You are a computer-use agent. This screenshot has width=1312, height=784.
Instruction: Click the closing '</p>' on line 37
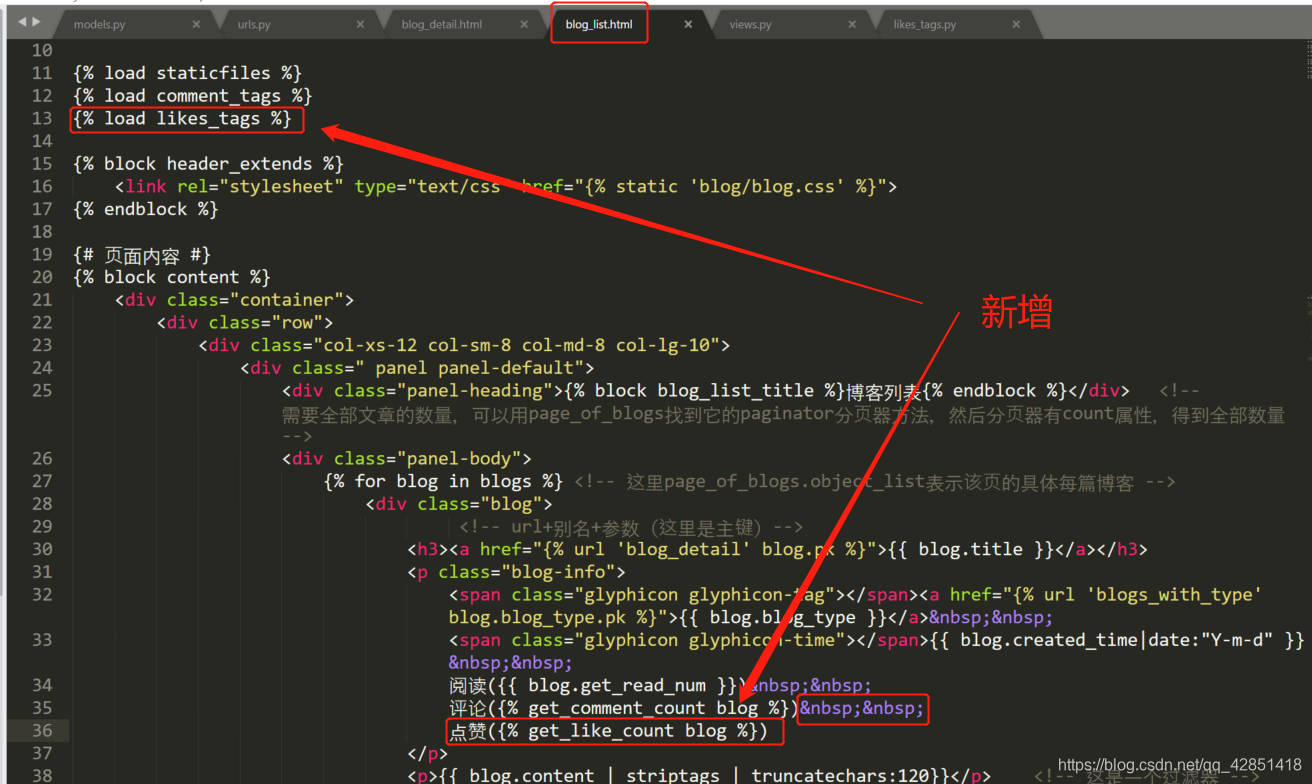tap(427, 754)
